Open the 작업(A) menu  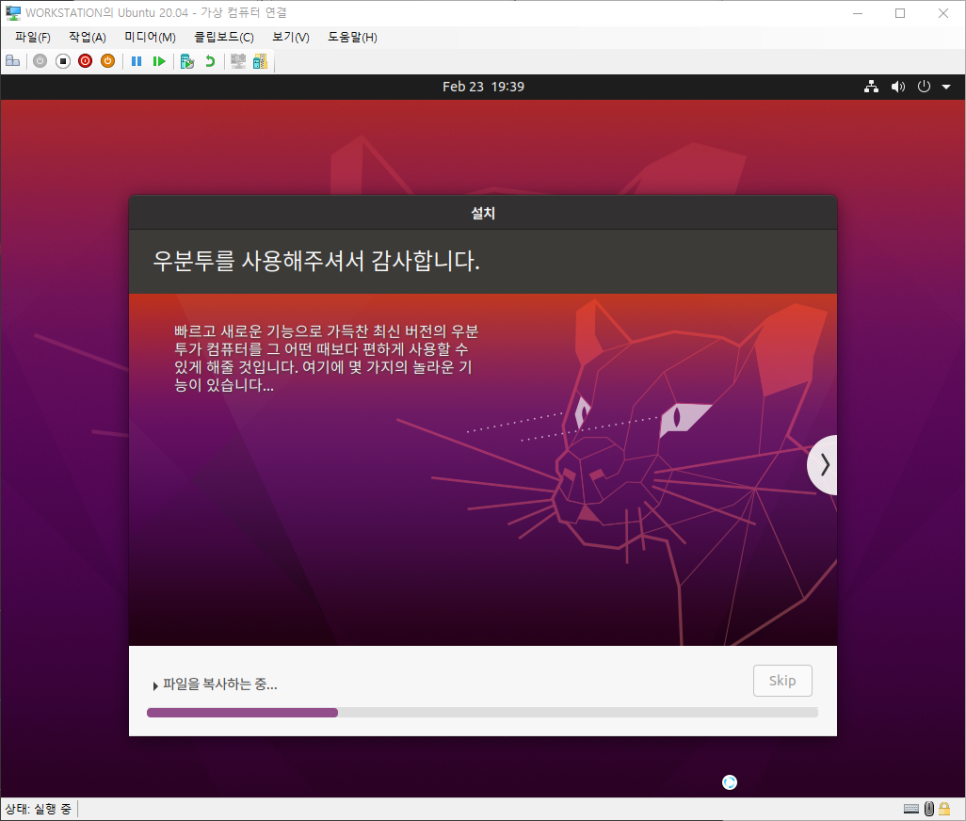pyautogui.click(x=87, y=38)
